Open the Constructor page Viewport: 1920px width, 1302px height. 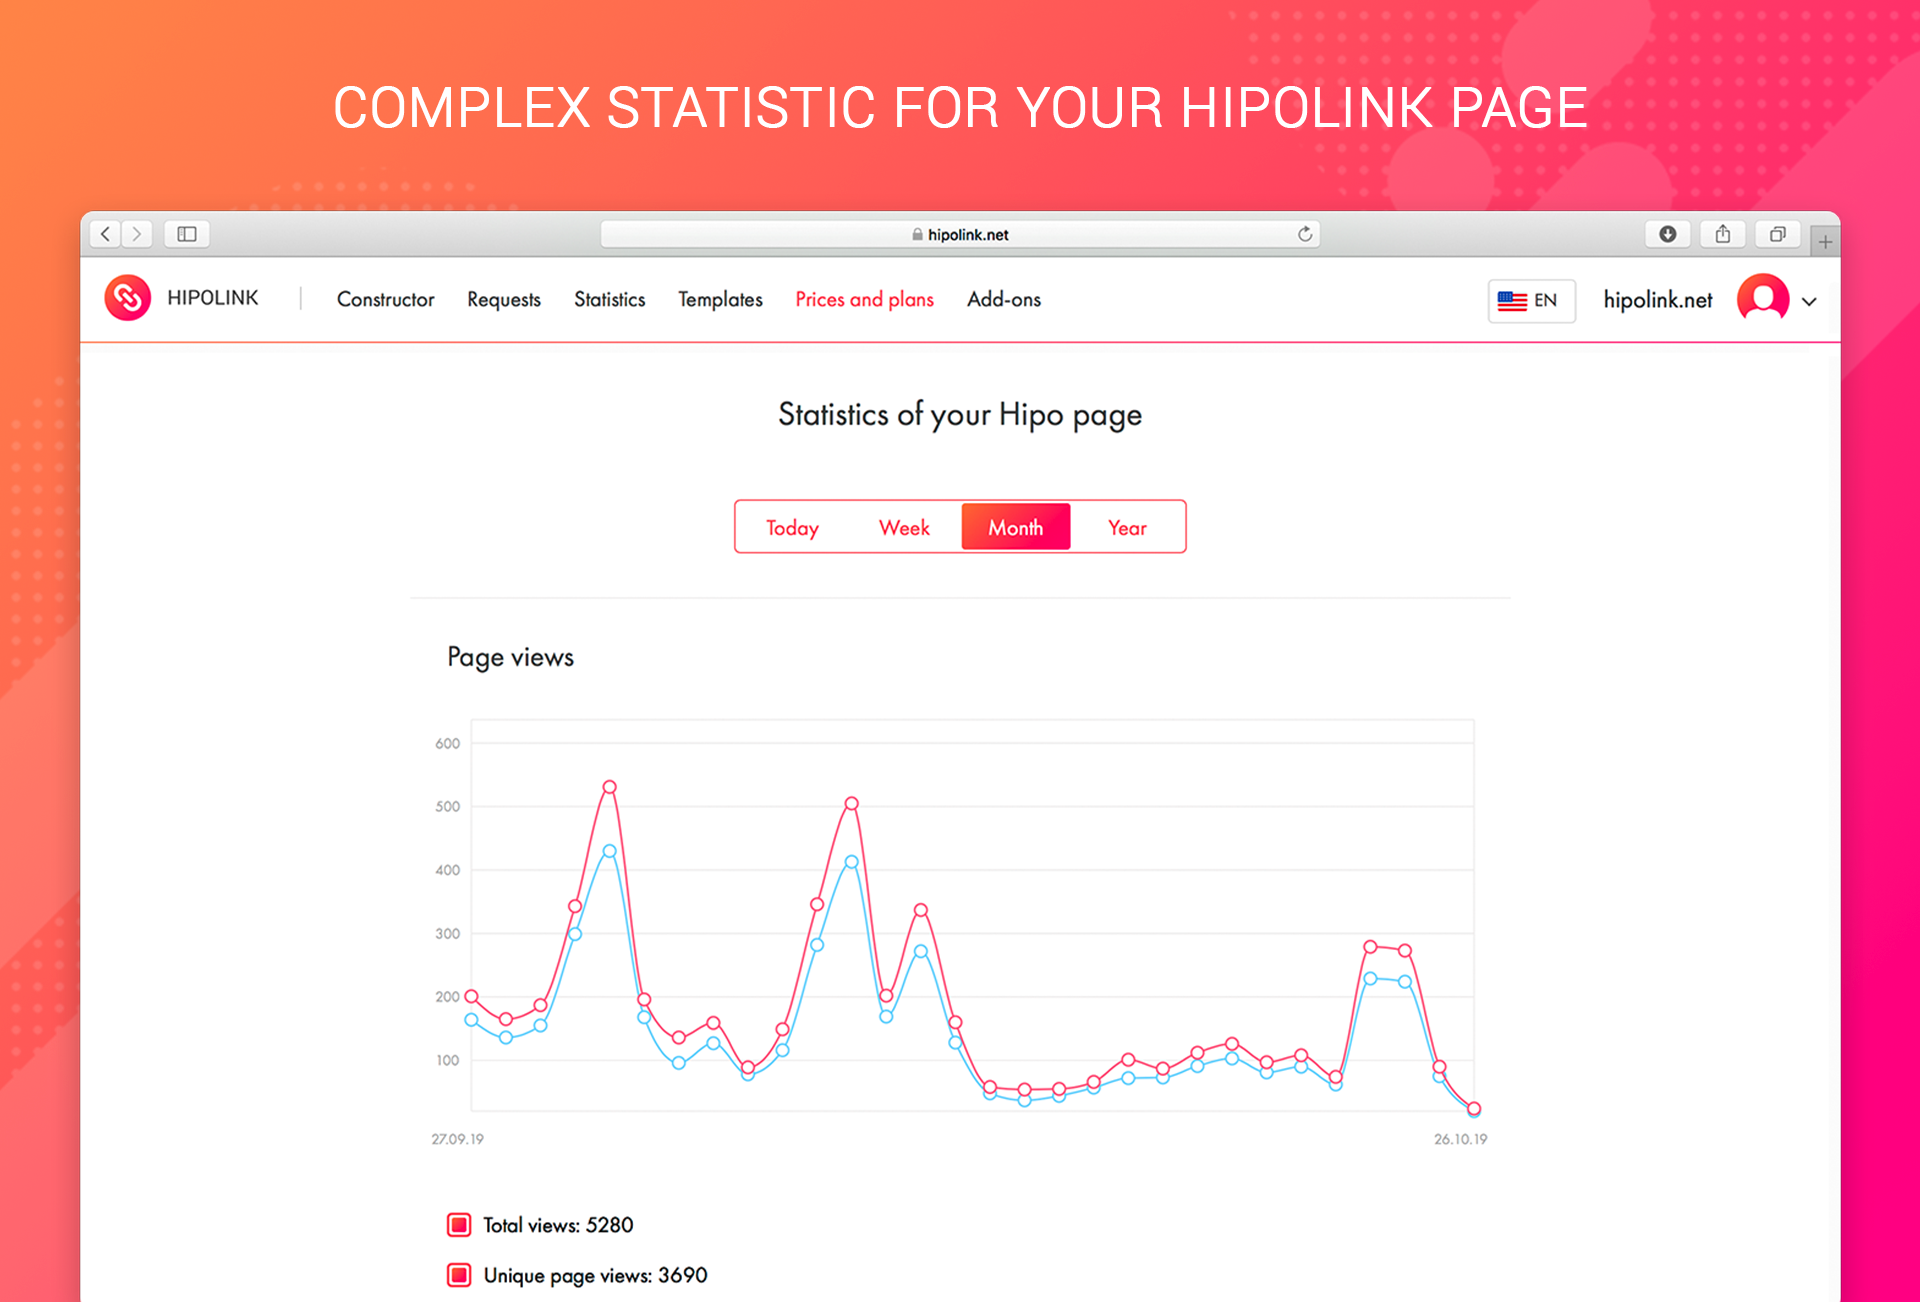[386, 299]
